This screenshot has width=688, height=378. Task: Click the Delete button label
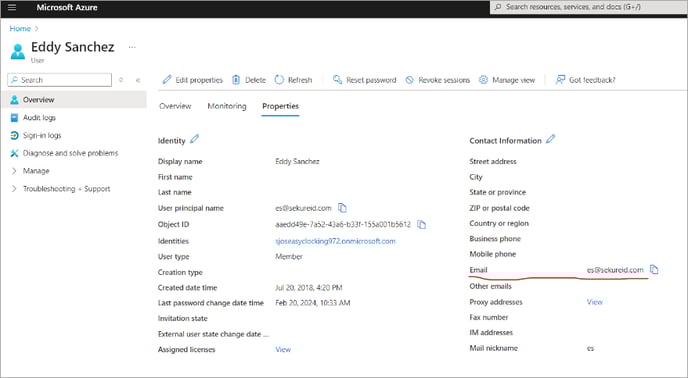coord(255,80)
